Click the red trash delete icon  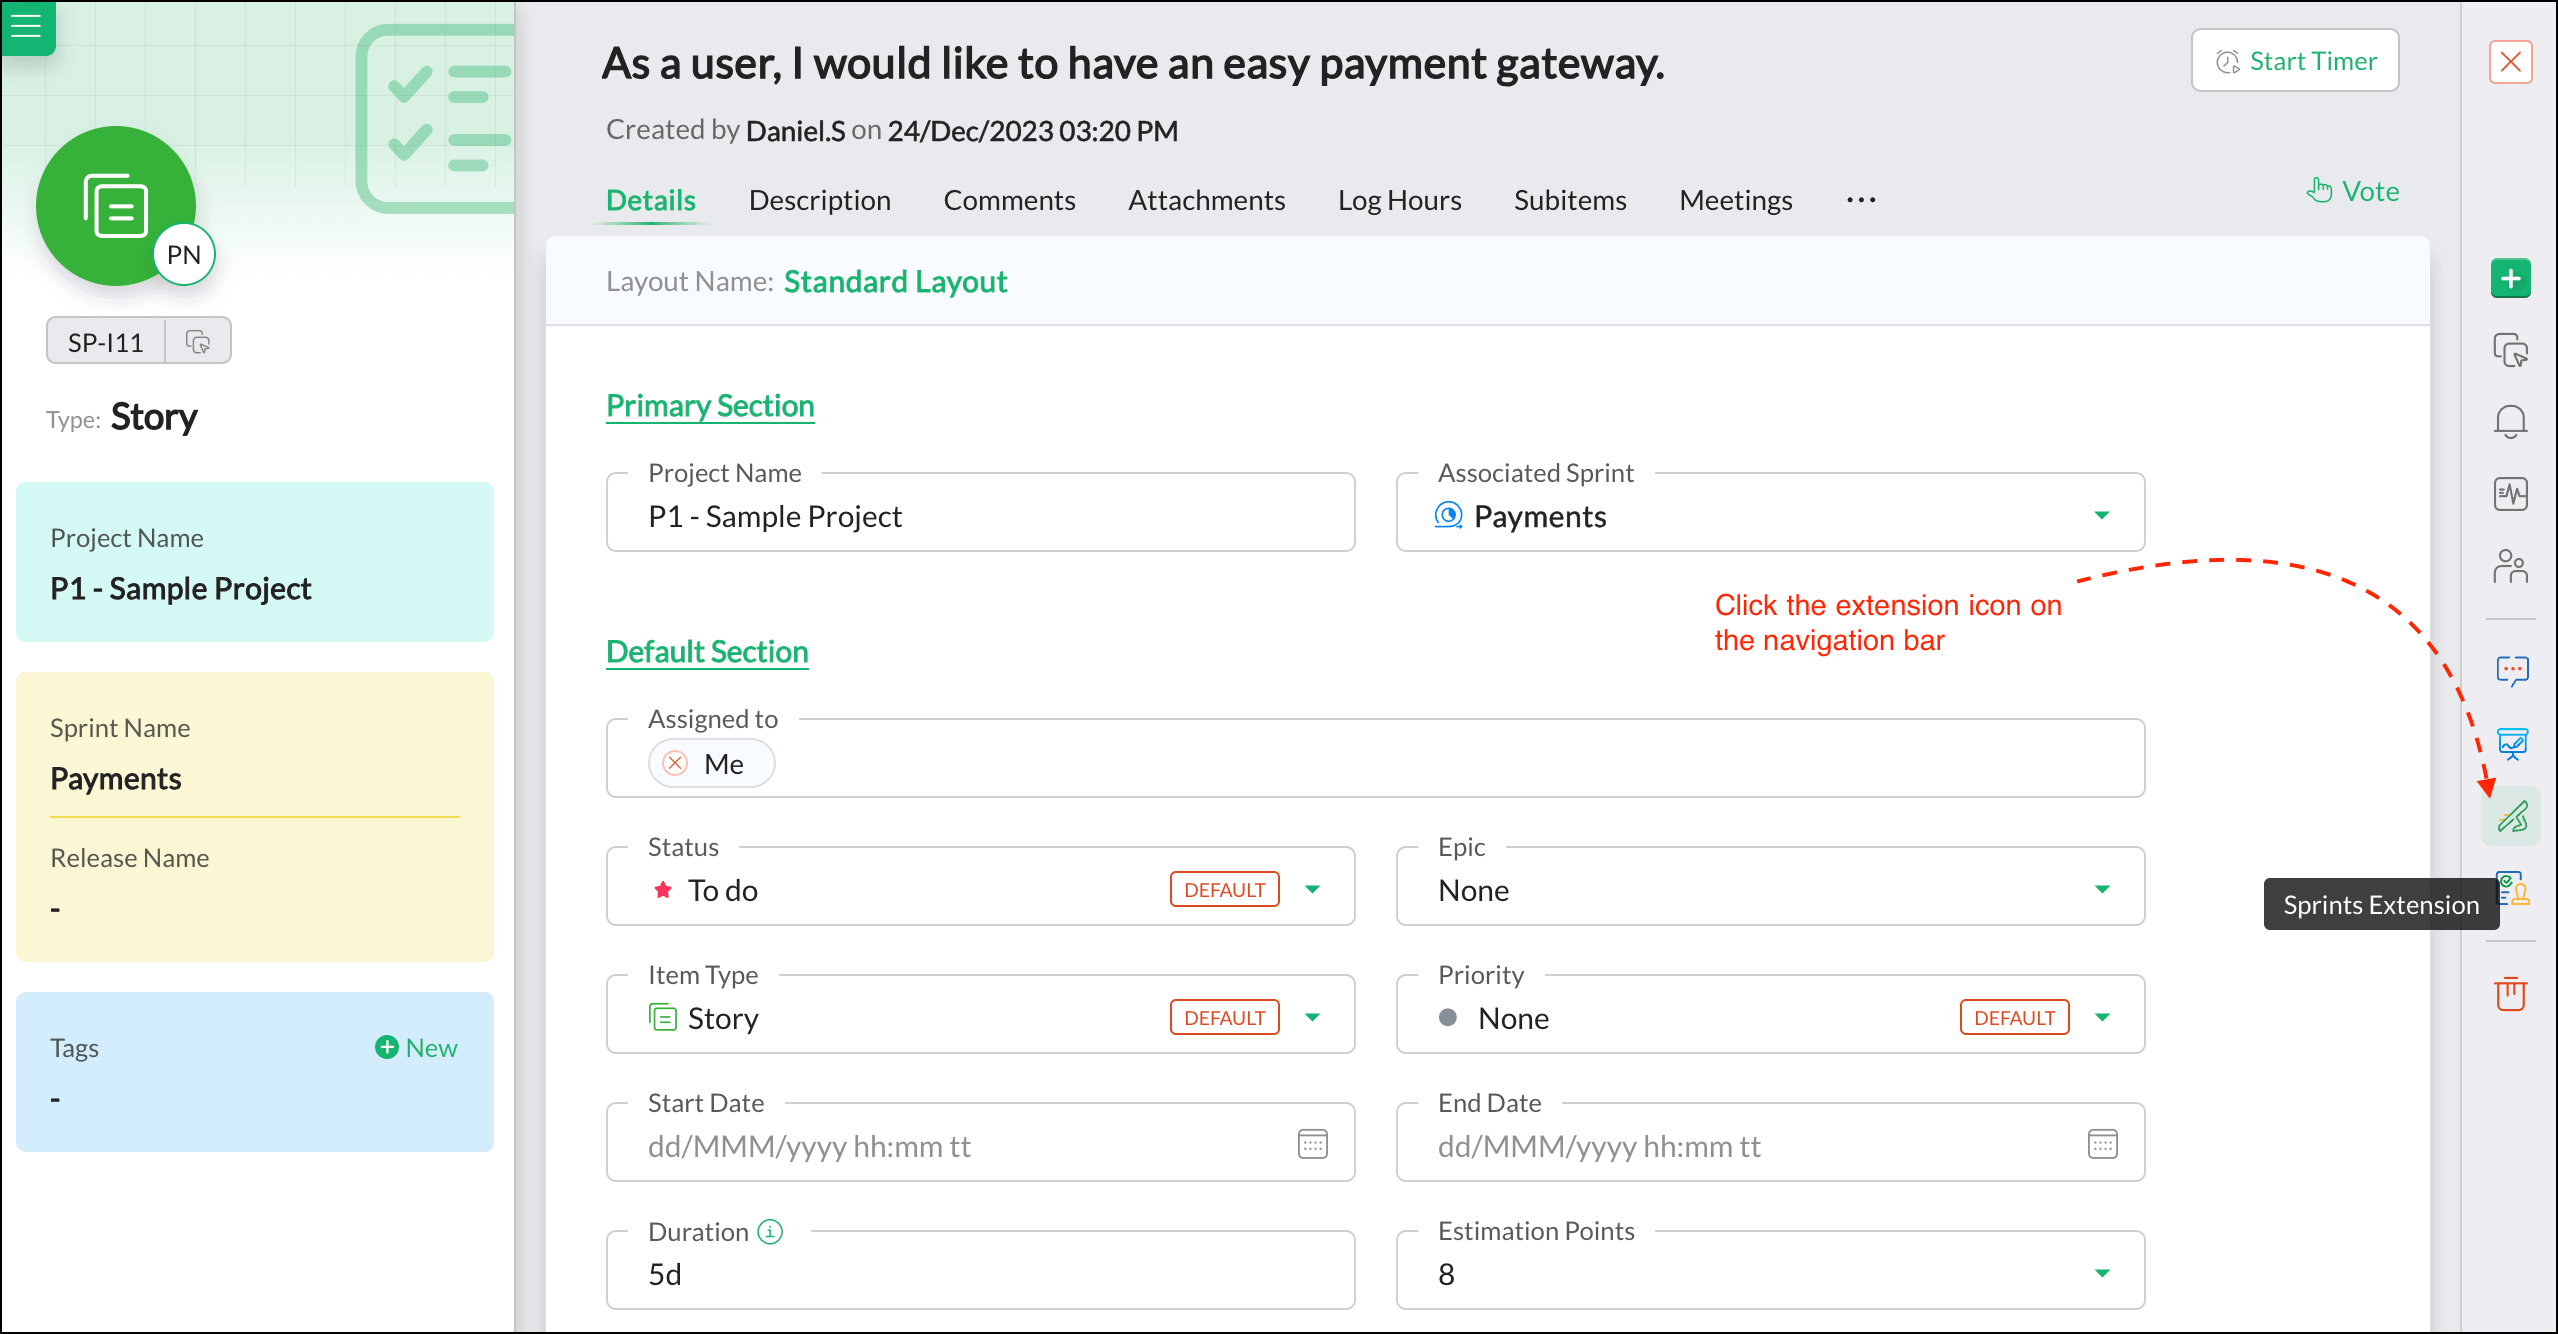2510,993
